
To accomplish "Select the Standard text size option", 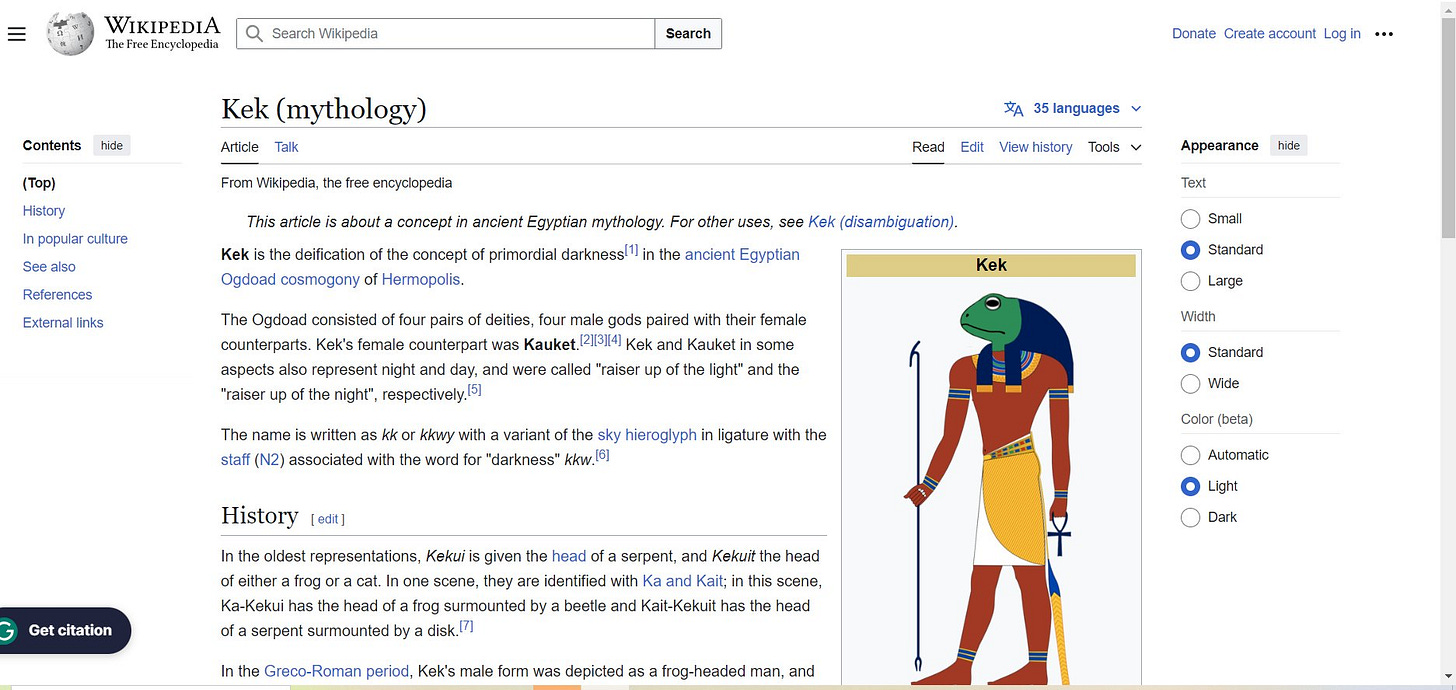I will tap(1190, 250).
